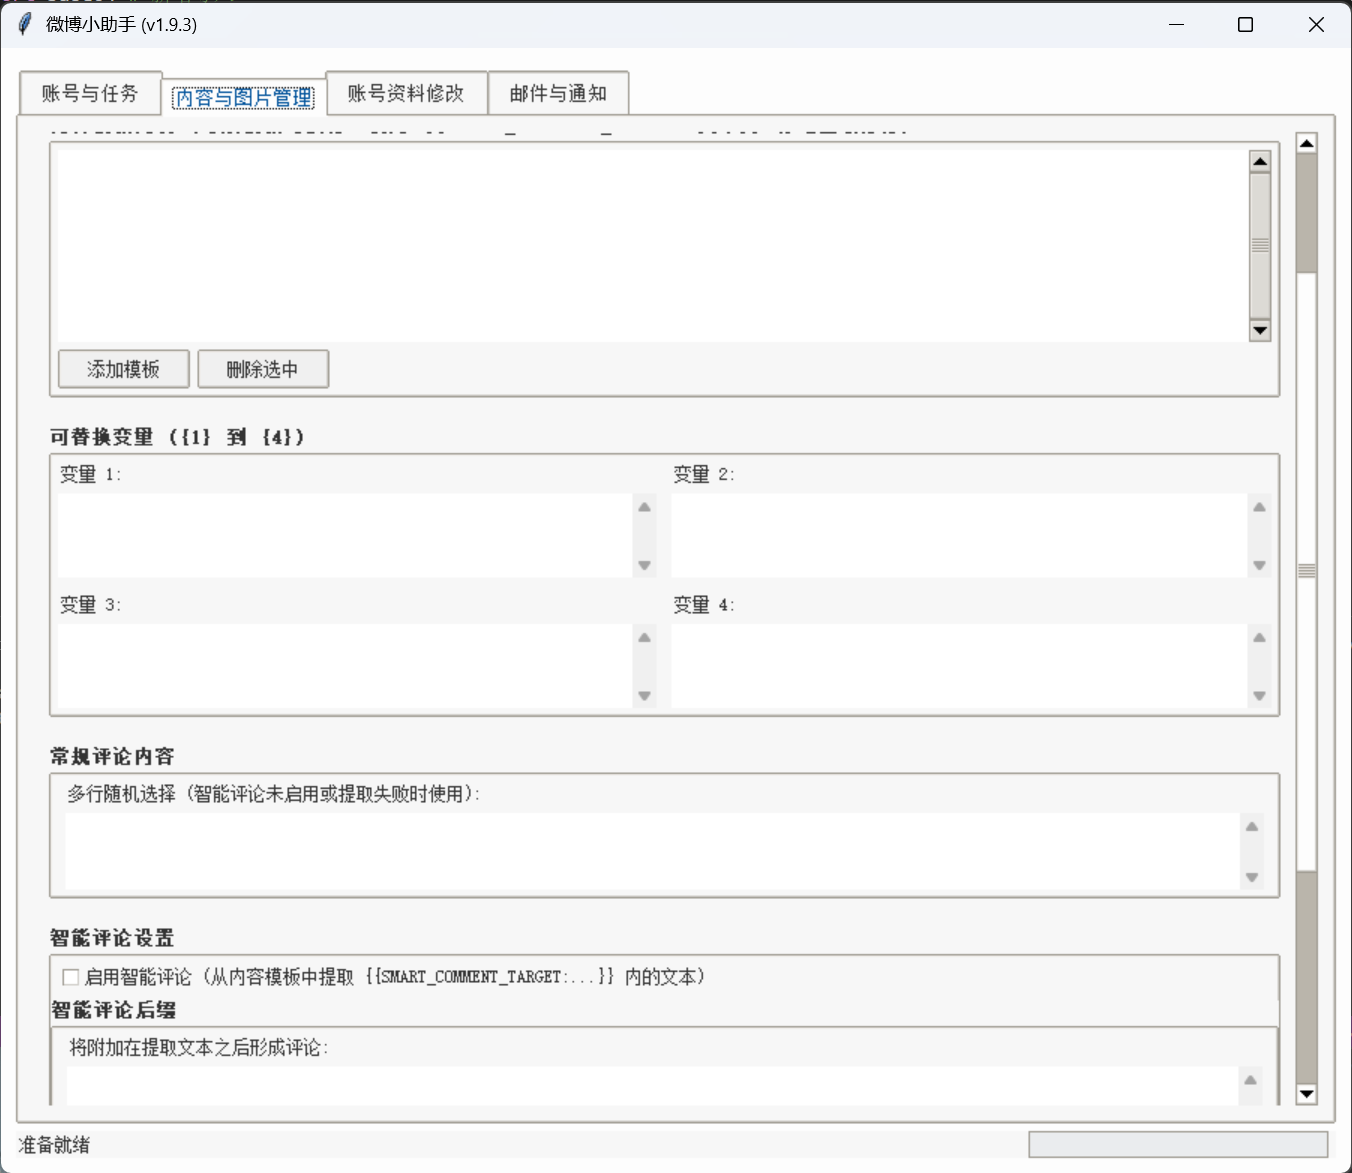
Task: Close the 微博小助手 window
Action: tap(1316, 24)
